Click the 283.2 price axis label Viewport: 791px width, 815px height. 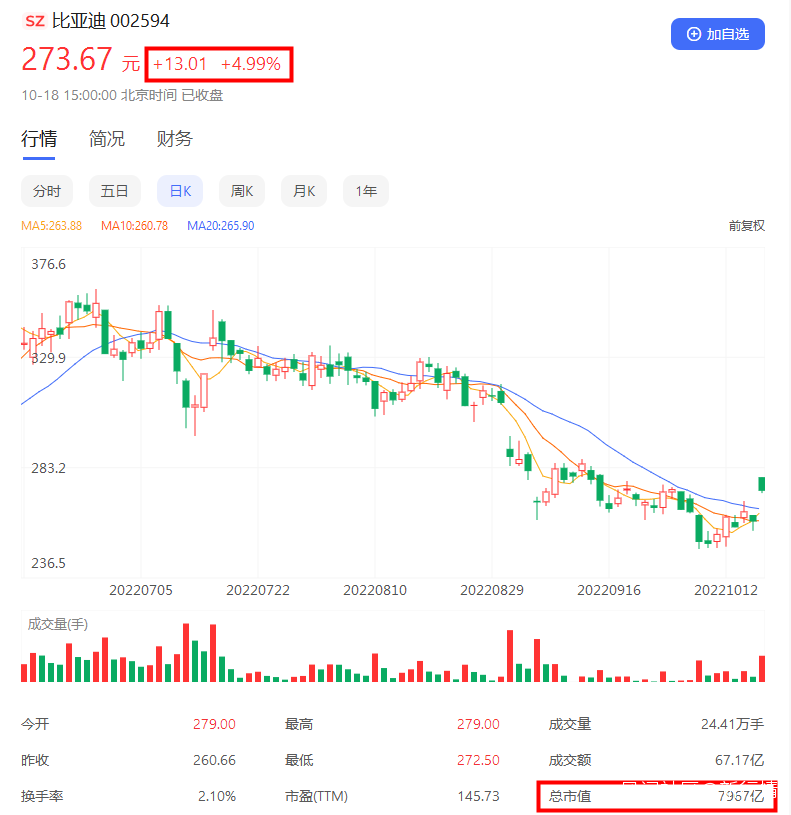pyautogui.click(x=48, y=468)
